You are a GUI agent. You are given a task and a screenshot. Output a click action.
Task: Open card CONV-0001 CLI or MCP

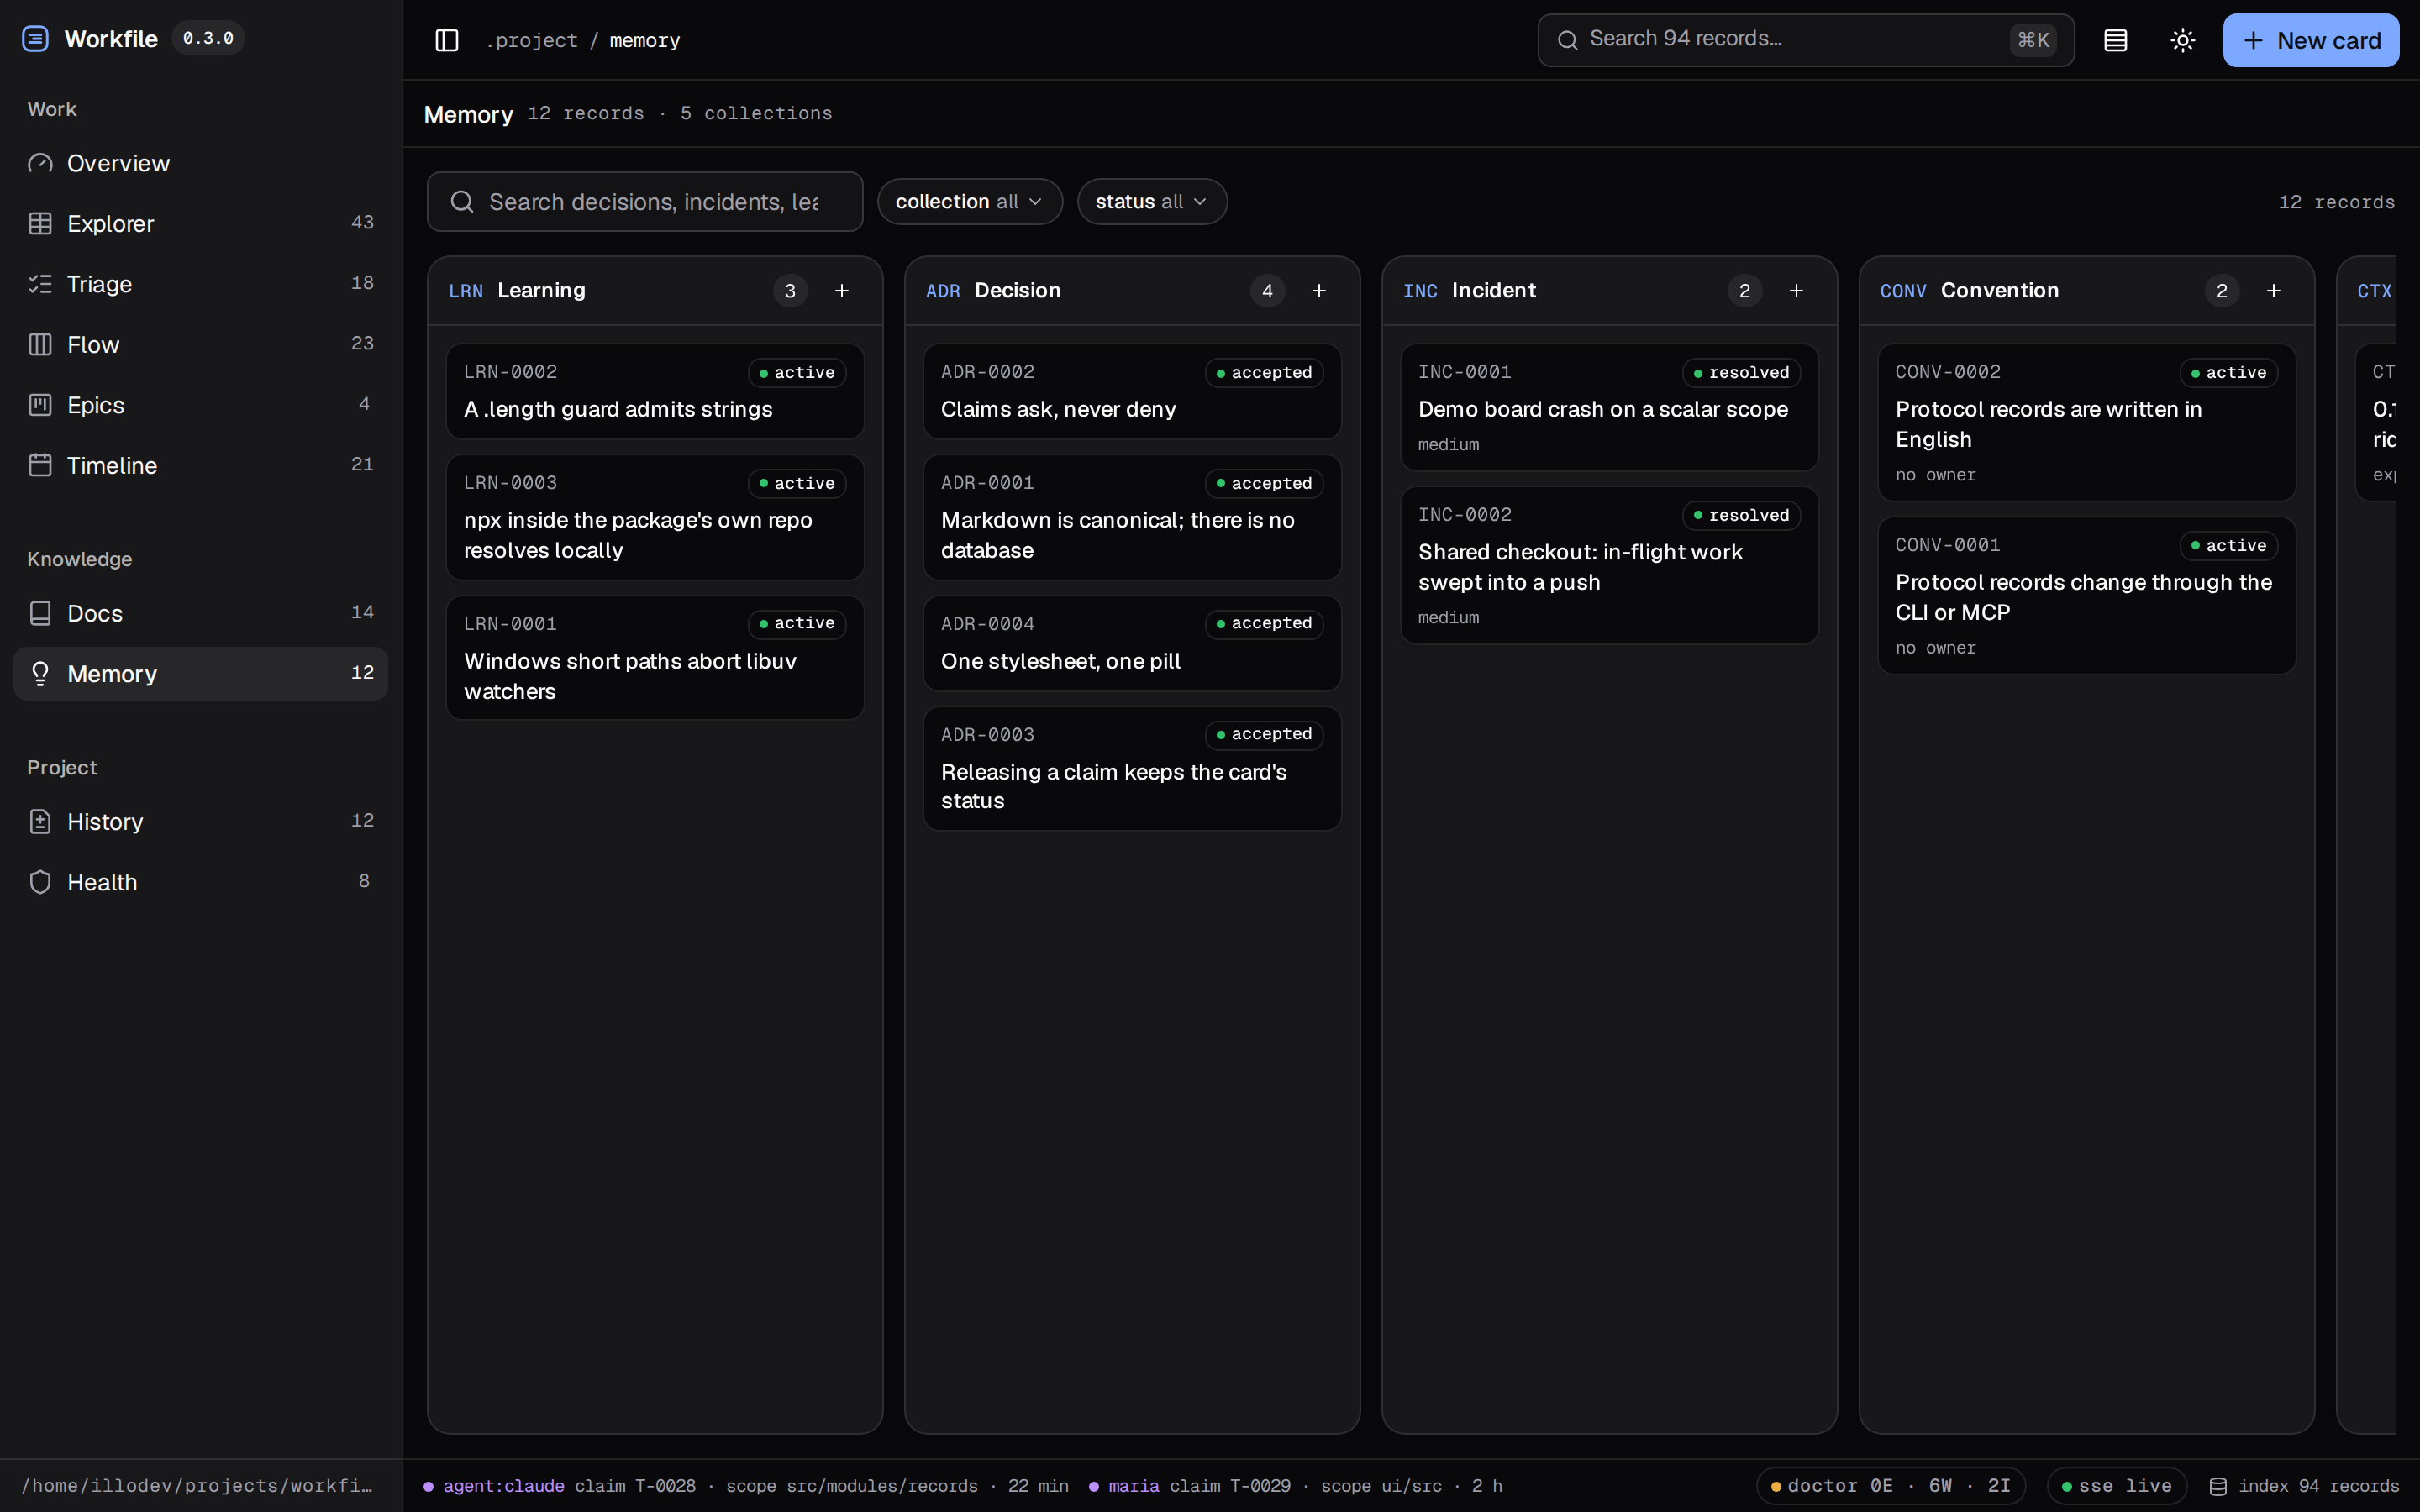(x=2086, y=595)
